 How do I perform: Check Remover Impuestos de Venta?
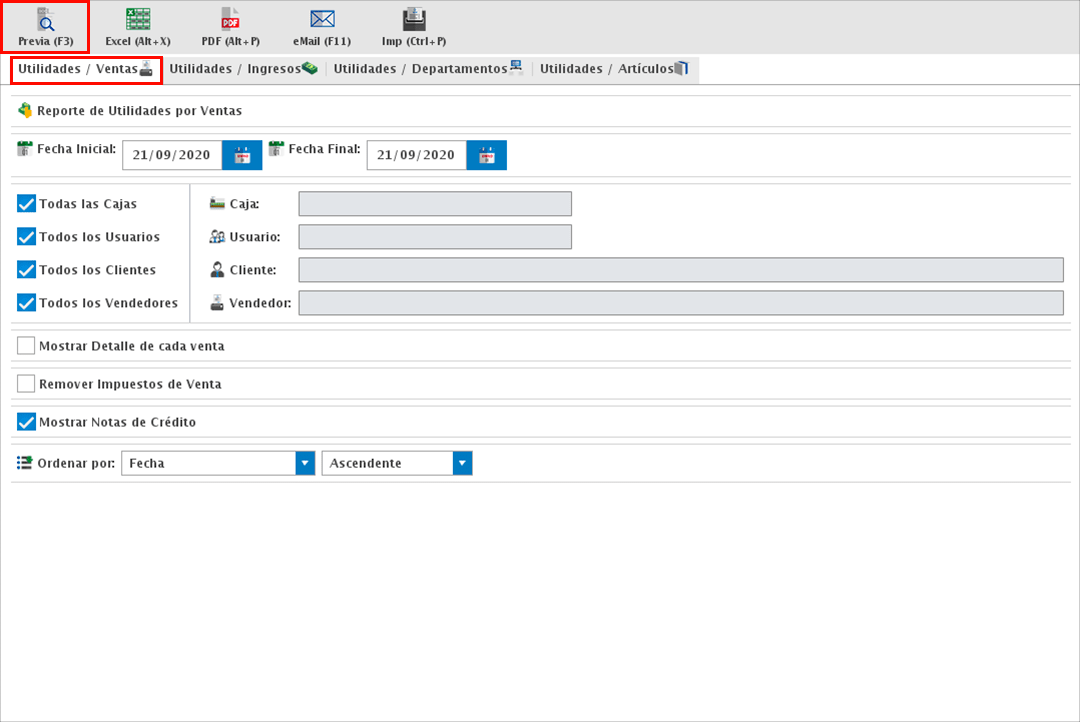pos(27,384)
